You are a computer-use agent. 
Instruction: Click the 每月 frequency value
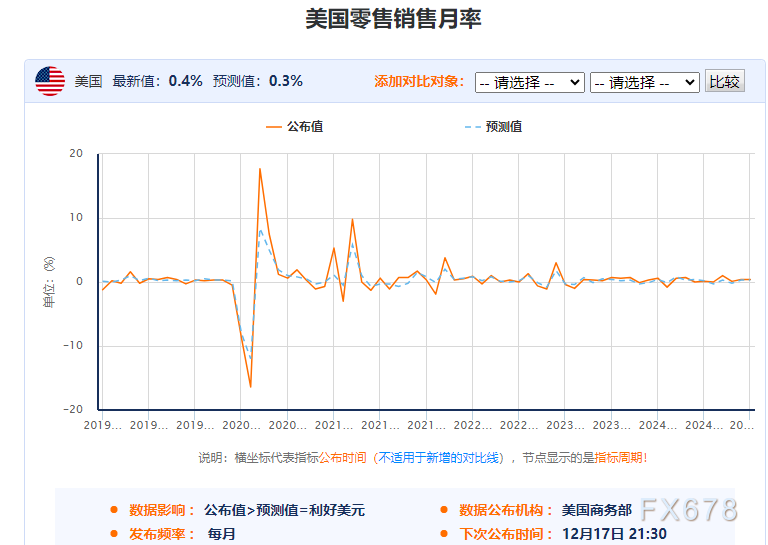point(221,534)
